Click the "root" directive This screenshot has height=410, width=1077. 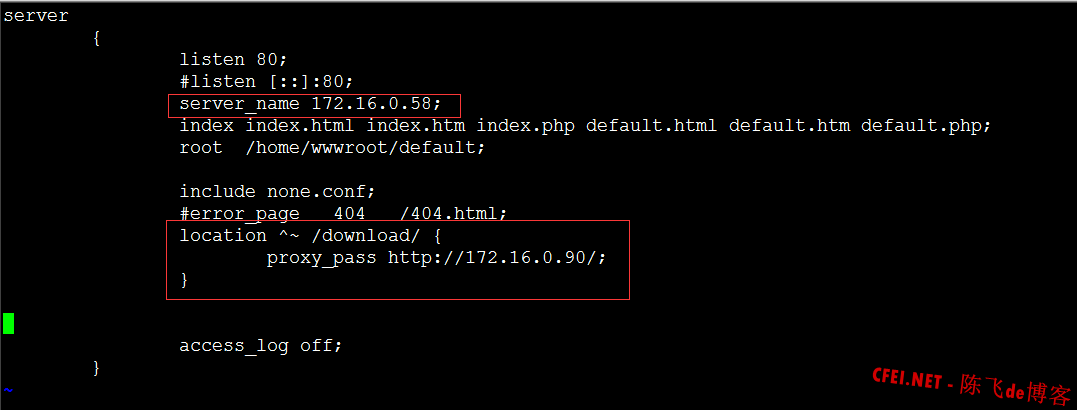(x=201, y=148)
